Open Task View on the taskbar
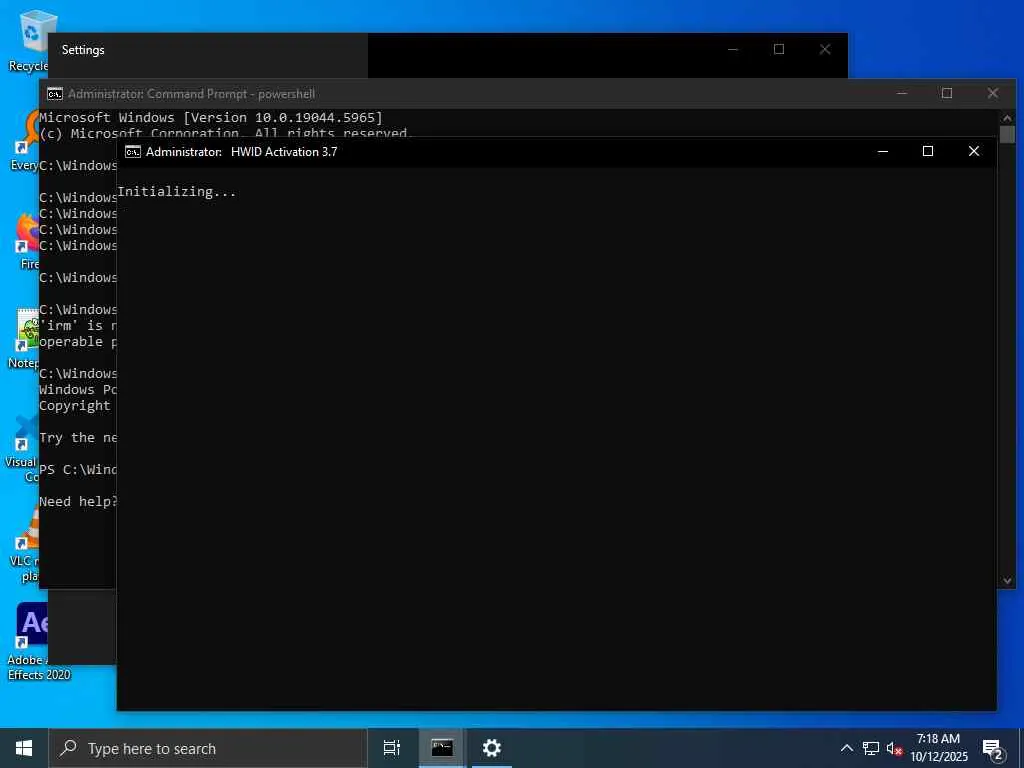 (391, 748)
